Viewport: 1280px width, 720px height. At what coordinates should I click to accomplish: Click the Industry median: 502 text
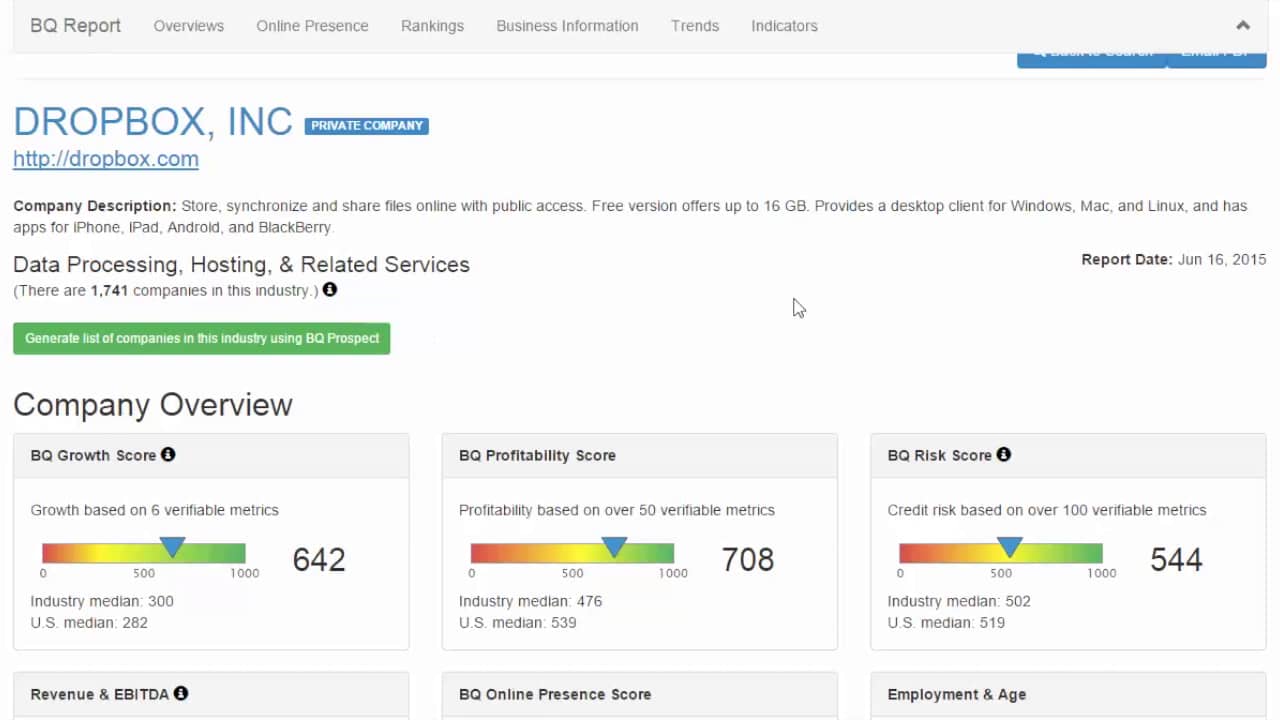pyautogui.click(x=959, y=601)
